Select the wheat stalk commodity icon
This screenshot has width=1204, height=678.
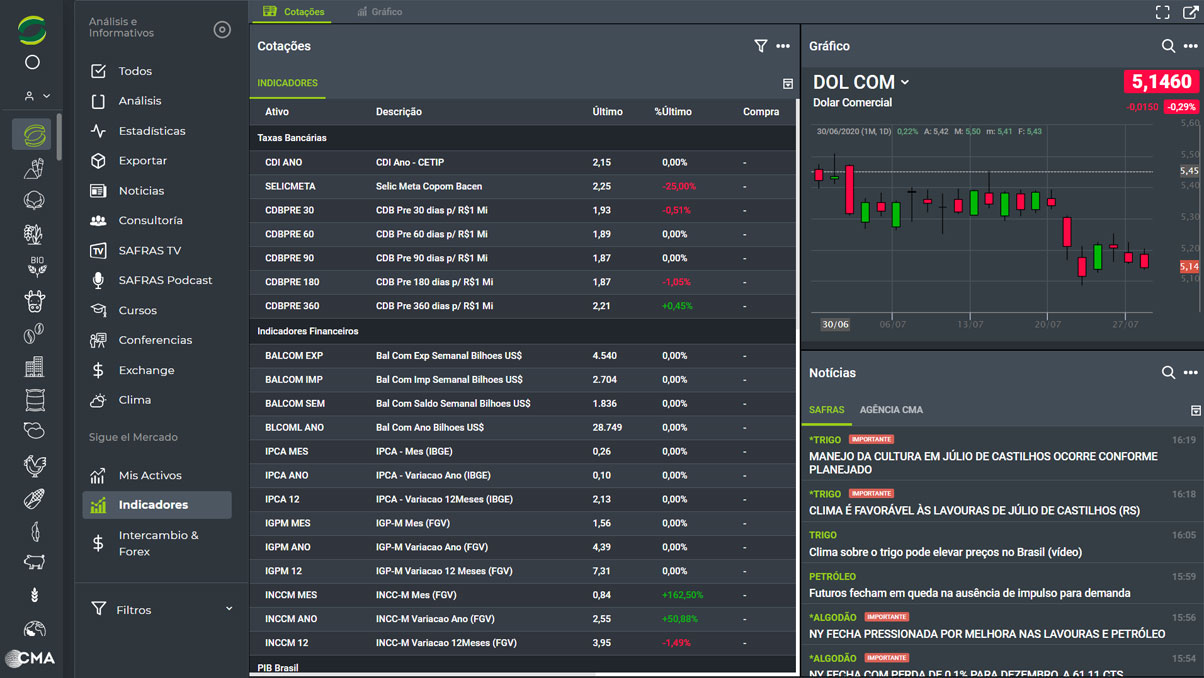34,596
